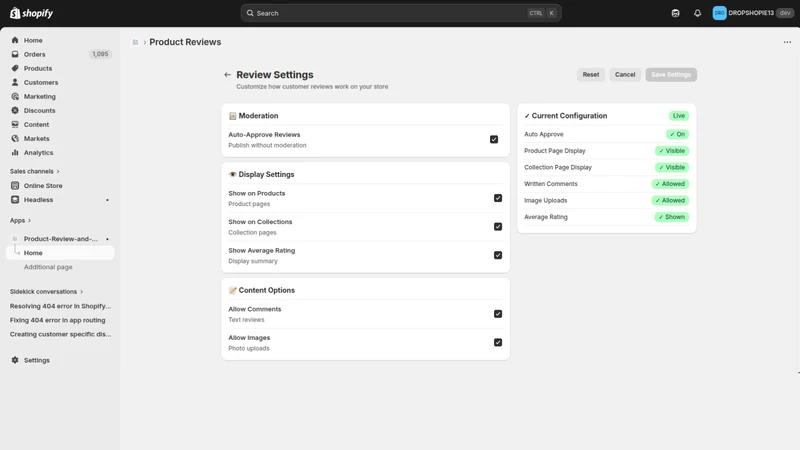Click the Auto Approve On badge

[677, 134]
